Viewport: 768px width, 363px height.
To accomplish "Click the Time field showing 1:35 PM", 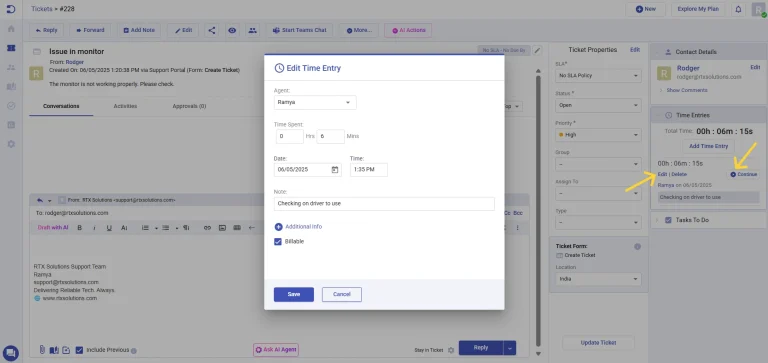I will coord(369,169).
